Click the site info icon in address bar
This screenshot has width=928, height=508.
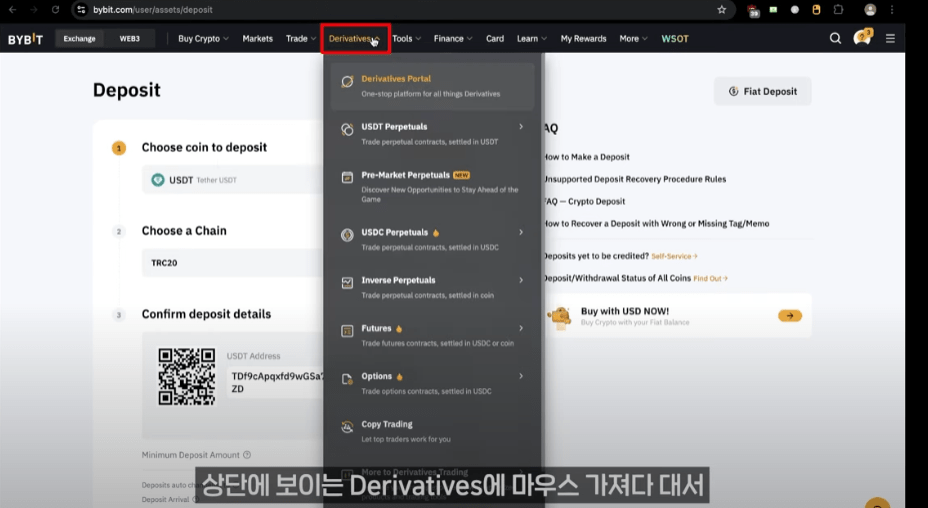point(82,9)
